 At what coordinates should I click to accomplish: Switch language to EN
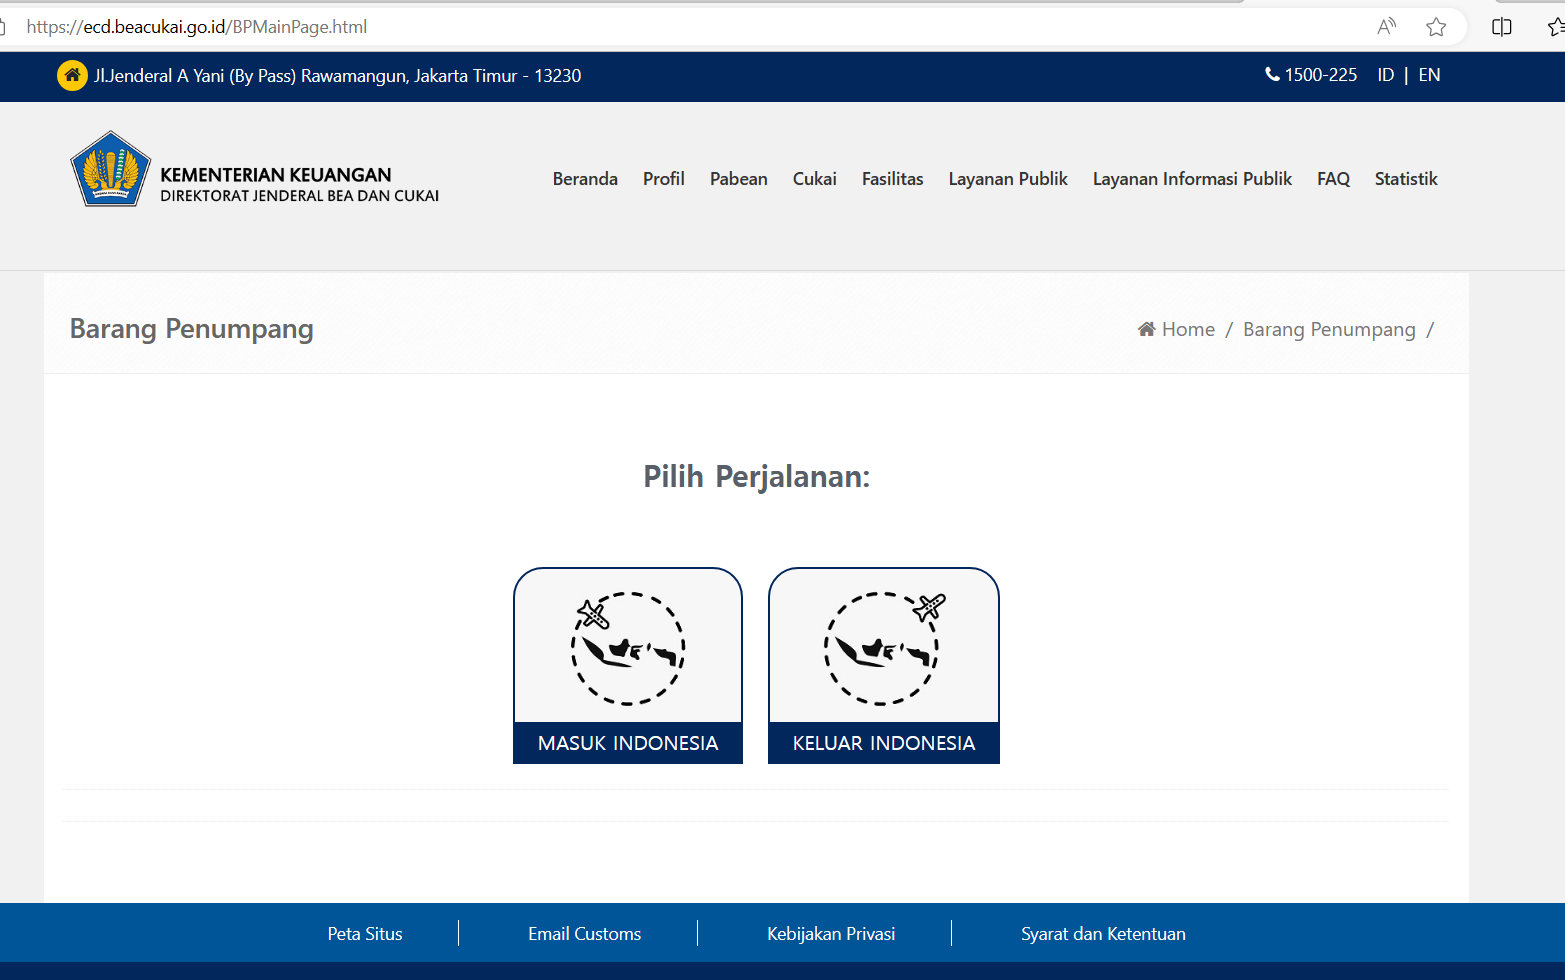(1429, 75)
